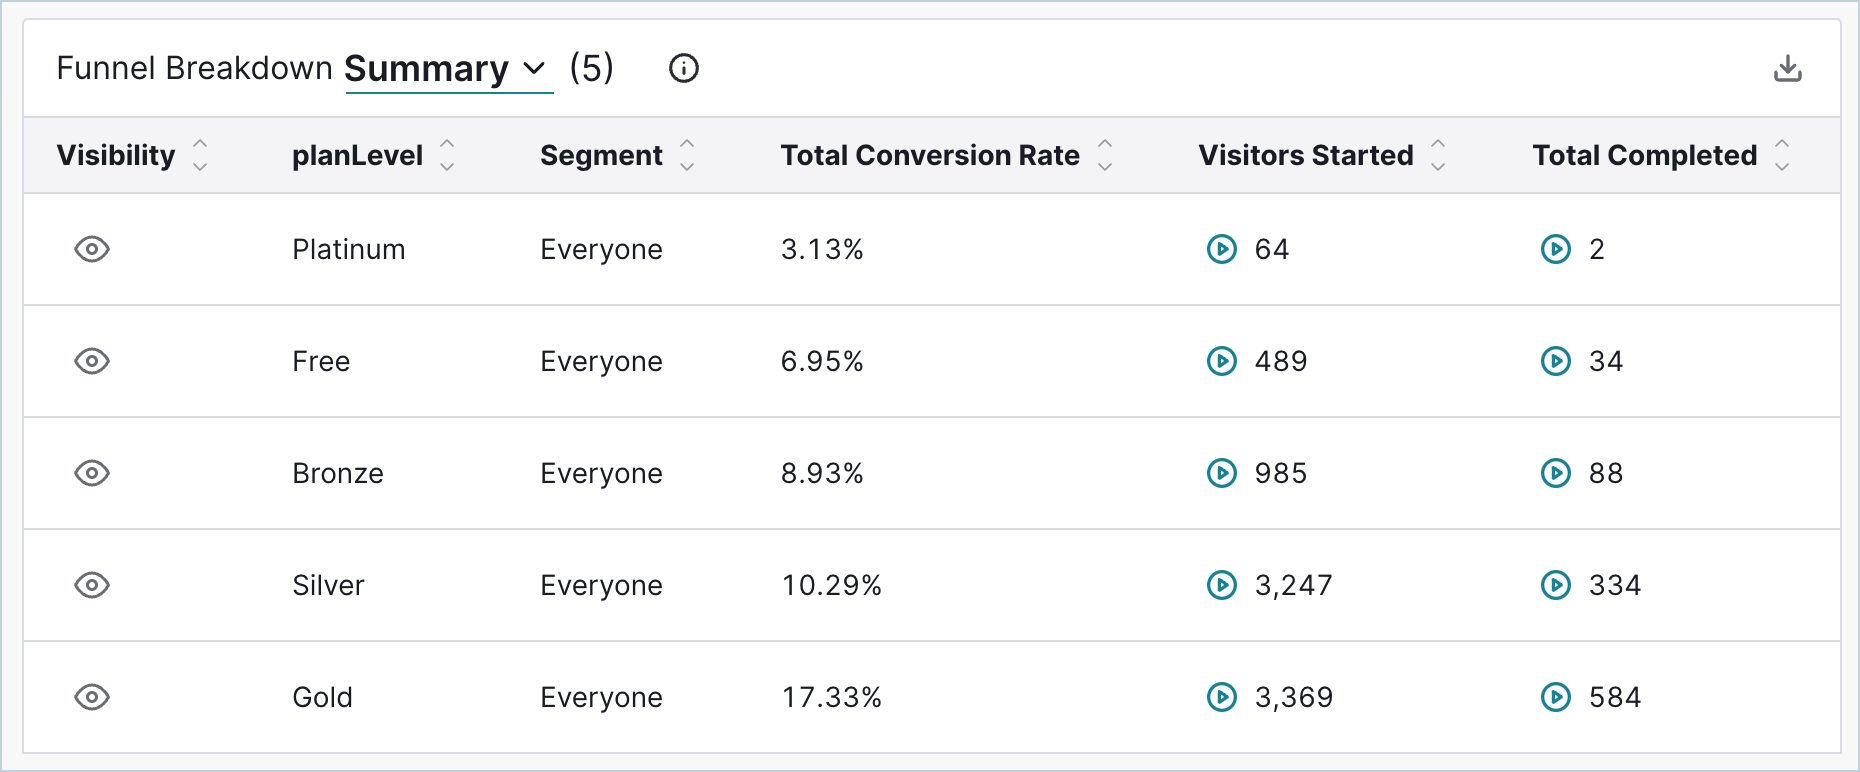Click the info icon beside Funnel Breakdown Summary

(684, 68)
